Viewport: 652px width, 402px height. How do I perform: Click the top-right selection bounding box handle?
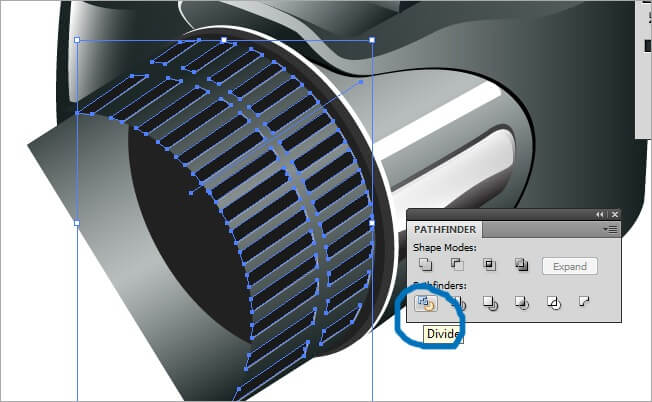(x=372, y=41)
